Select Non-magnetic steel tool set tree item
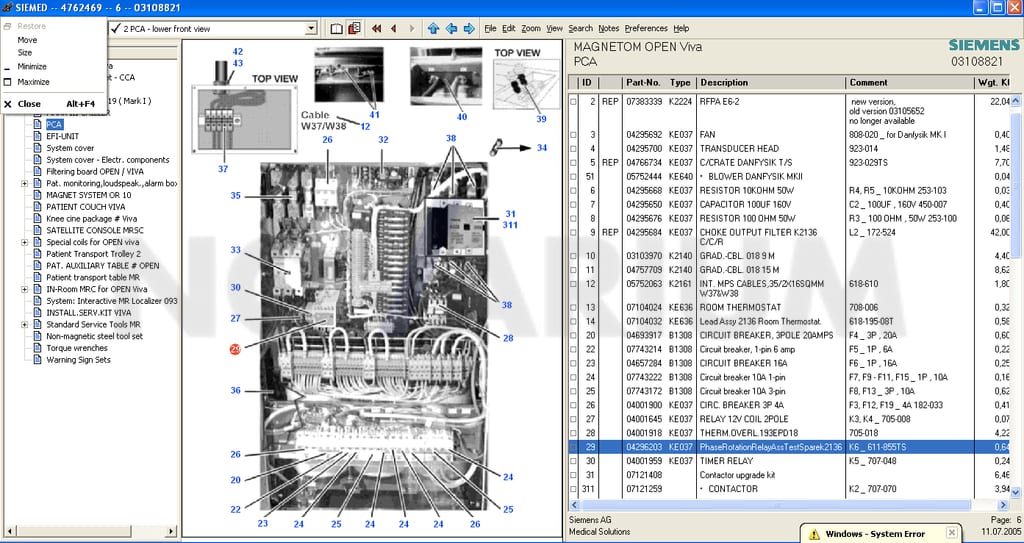The width and height of the screenshot is (1024, 543). tap(94, 336)
